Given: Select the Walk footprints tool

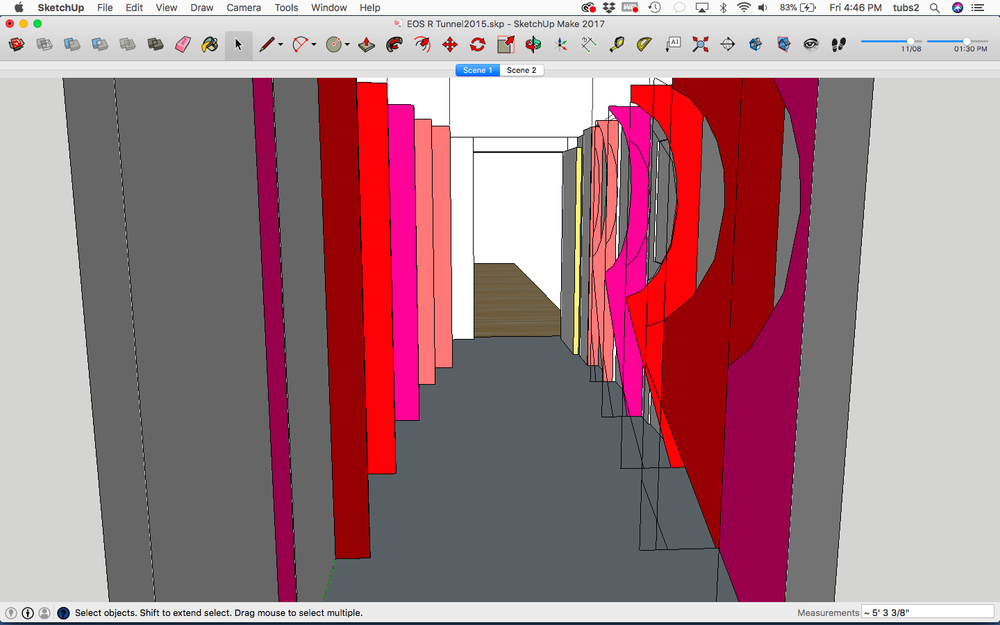Looking at the screenshot, I should click(839, 45).
